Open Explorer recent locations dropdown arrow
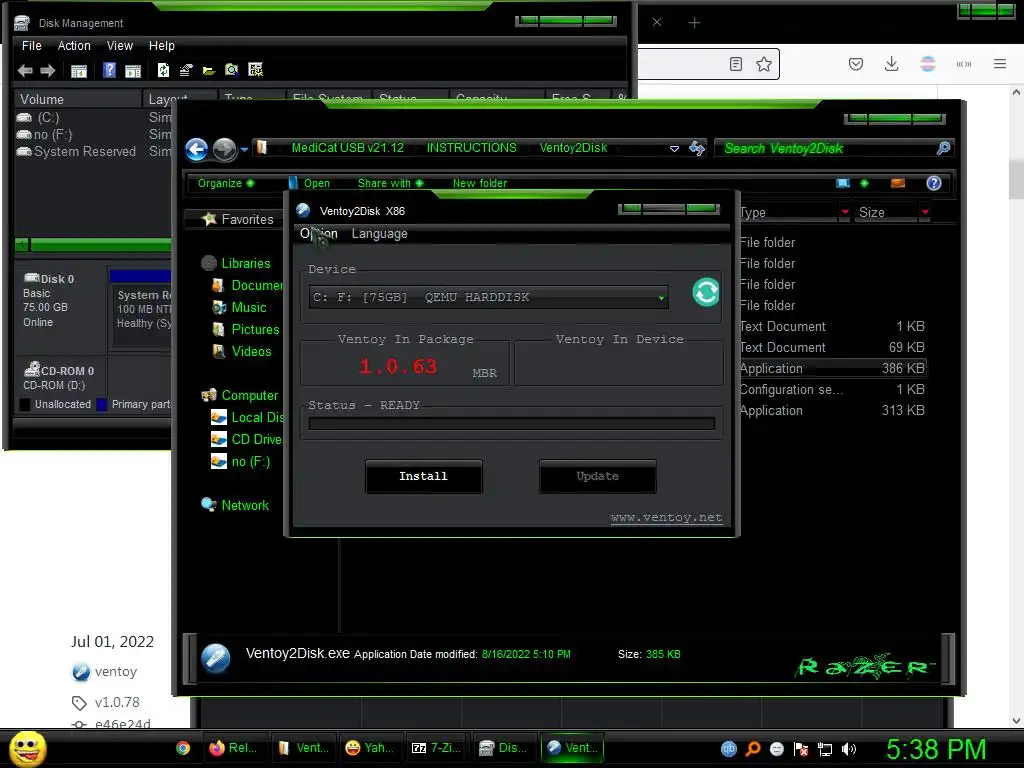Screen dimensions: 1024x768 point(244,150)
